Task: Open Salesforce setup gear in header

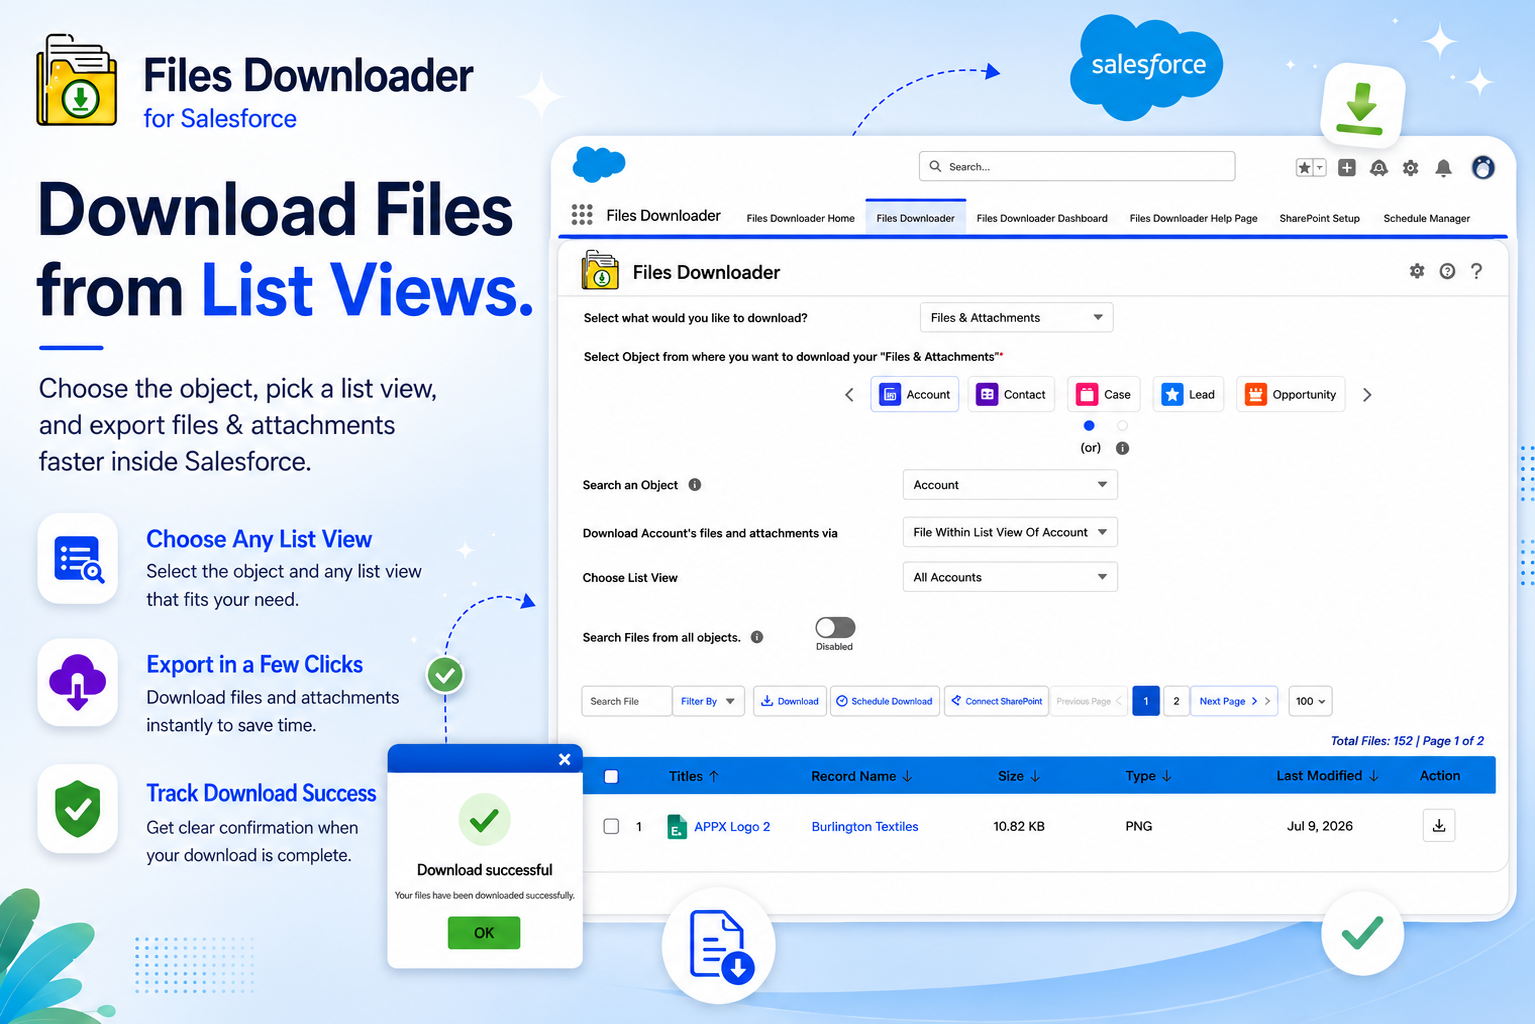Action: pos(1411,168)
